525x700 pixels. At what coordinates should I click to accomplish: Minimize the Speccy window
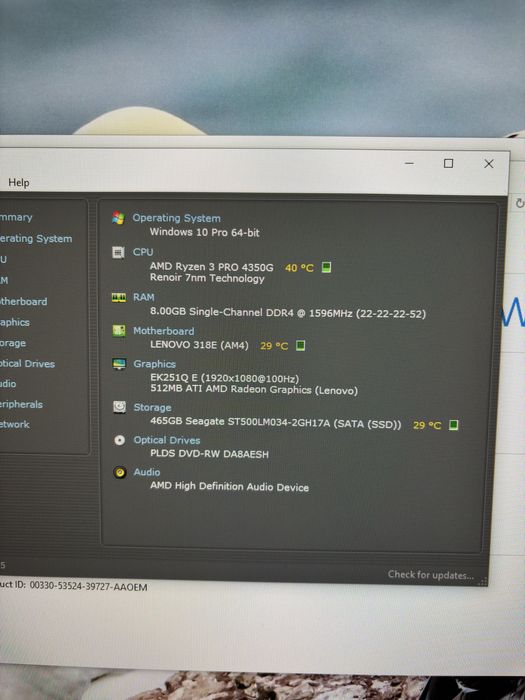(x=409, y=163)
